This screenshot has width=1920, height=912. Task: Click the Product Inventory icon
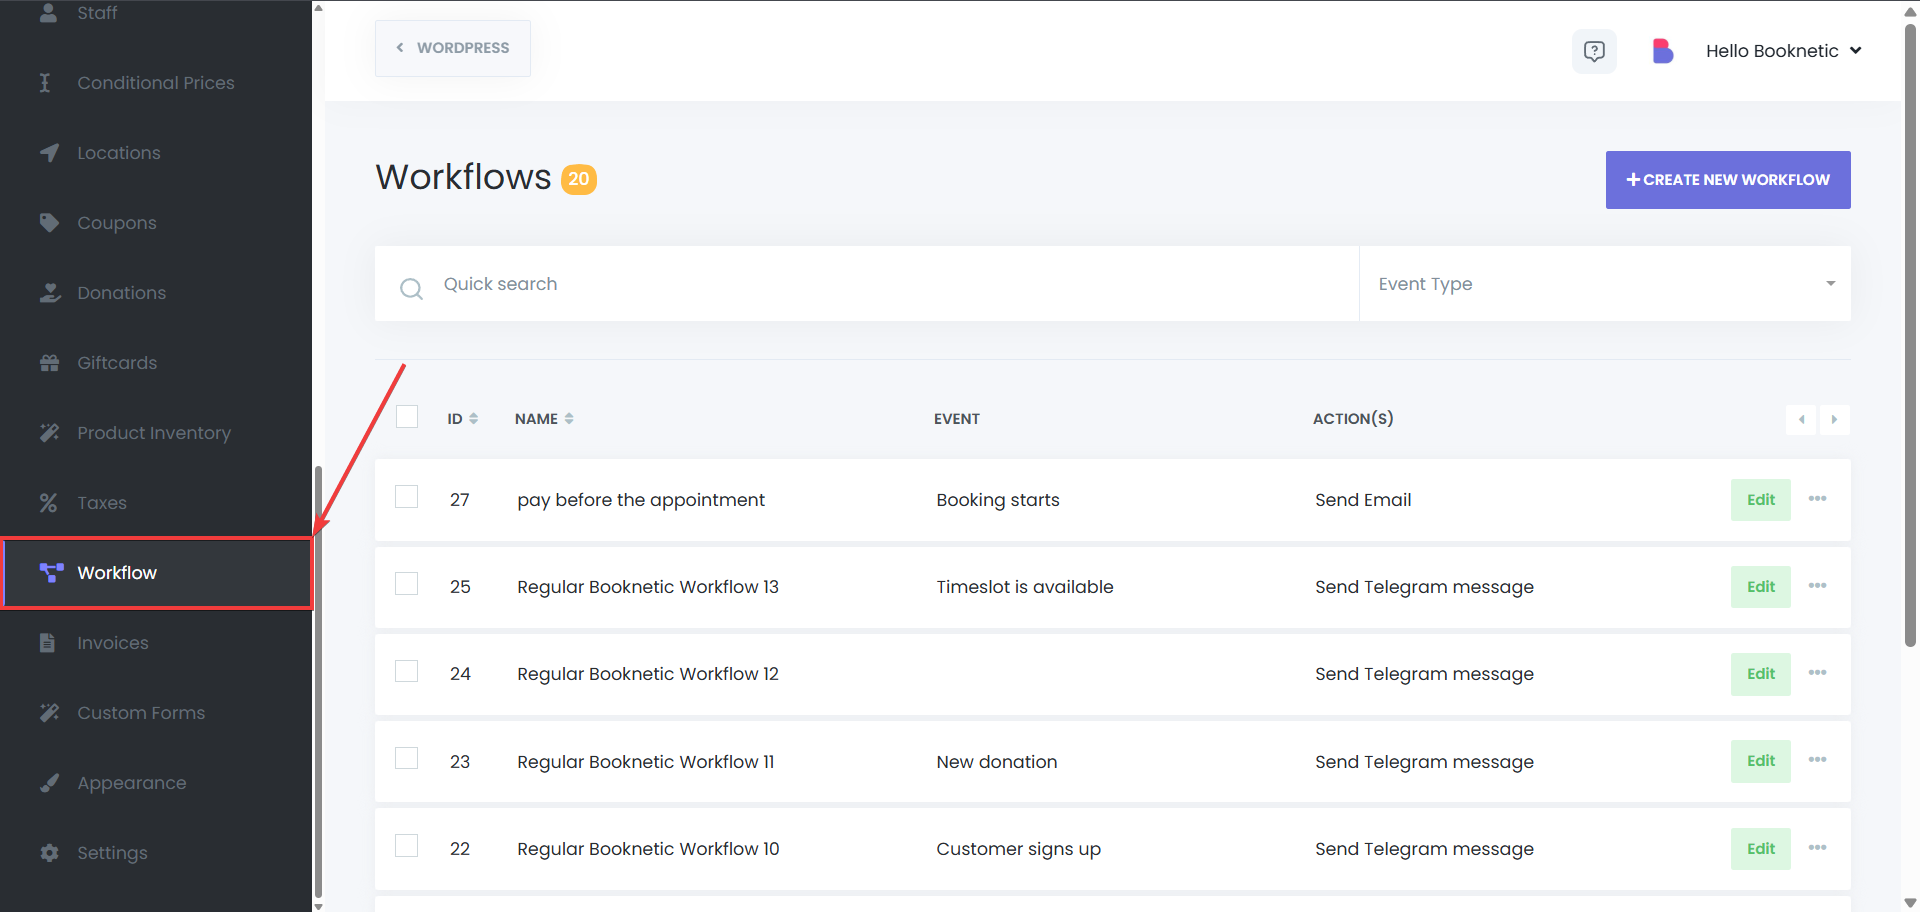tap(49, 433)
